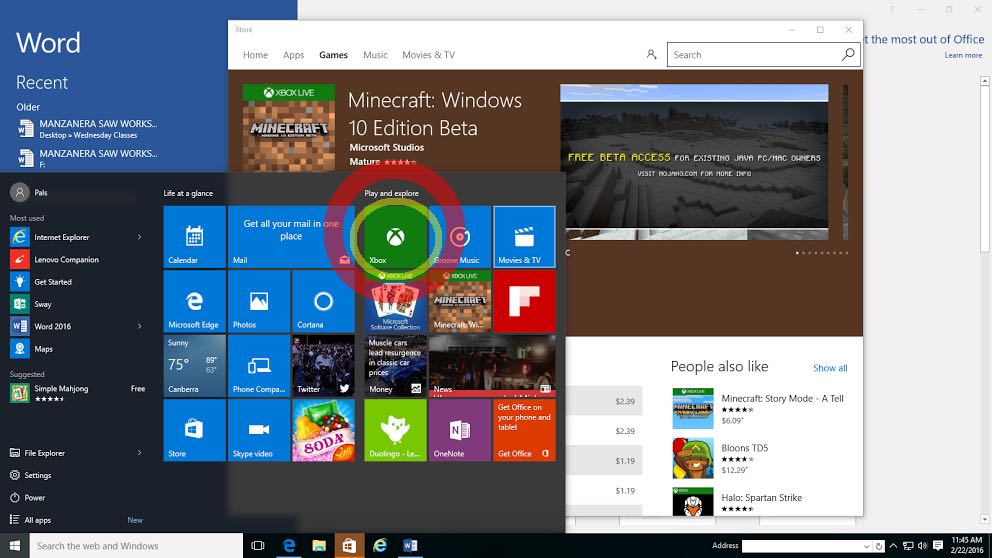The image size is (992, 558).
Task: Open the Money news tile
Action: 395,366
